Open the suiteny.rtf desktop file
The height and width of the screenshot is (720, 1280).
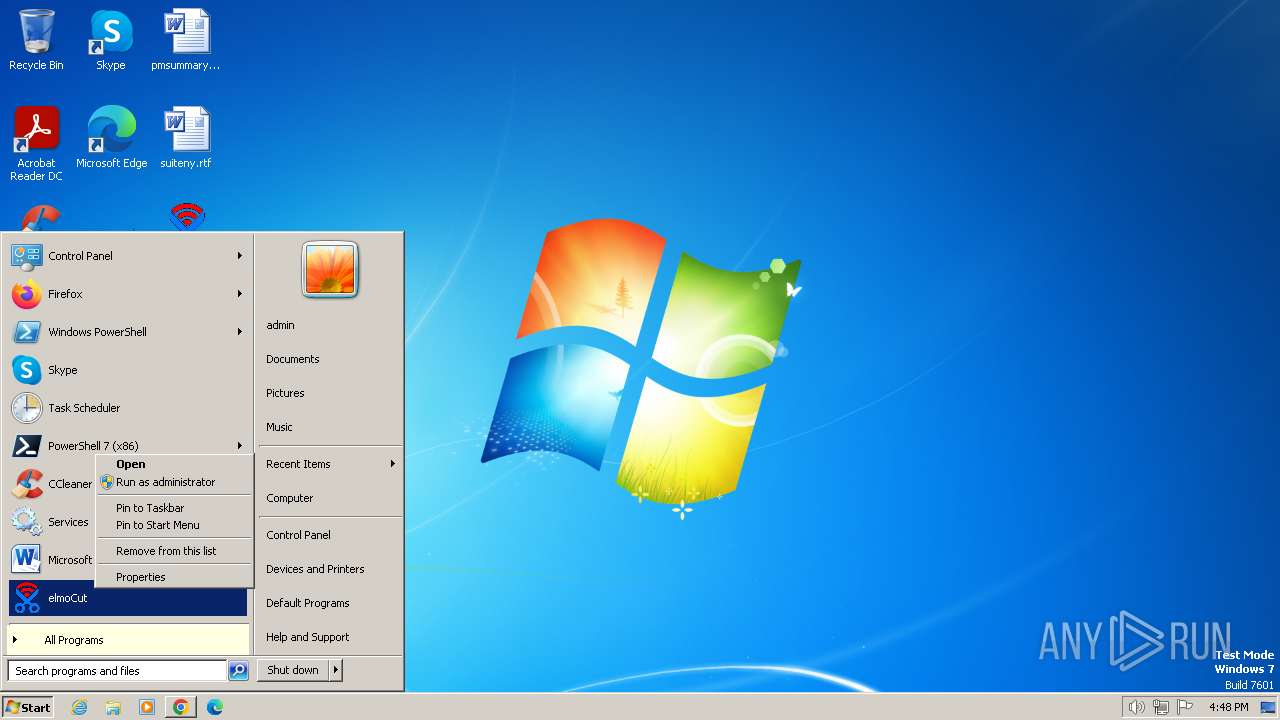tap(186, 137)
